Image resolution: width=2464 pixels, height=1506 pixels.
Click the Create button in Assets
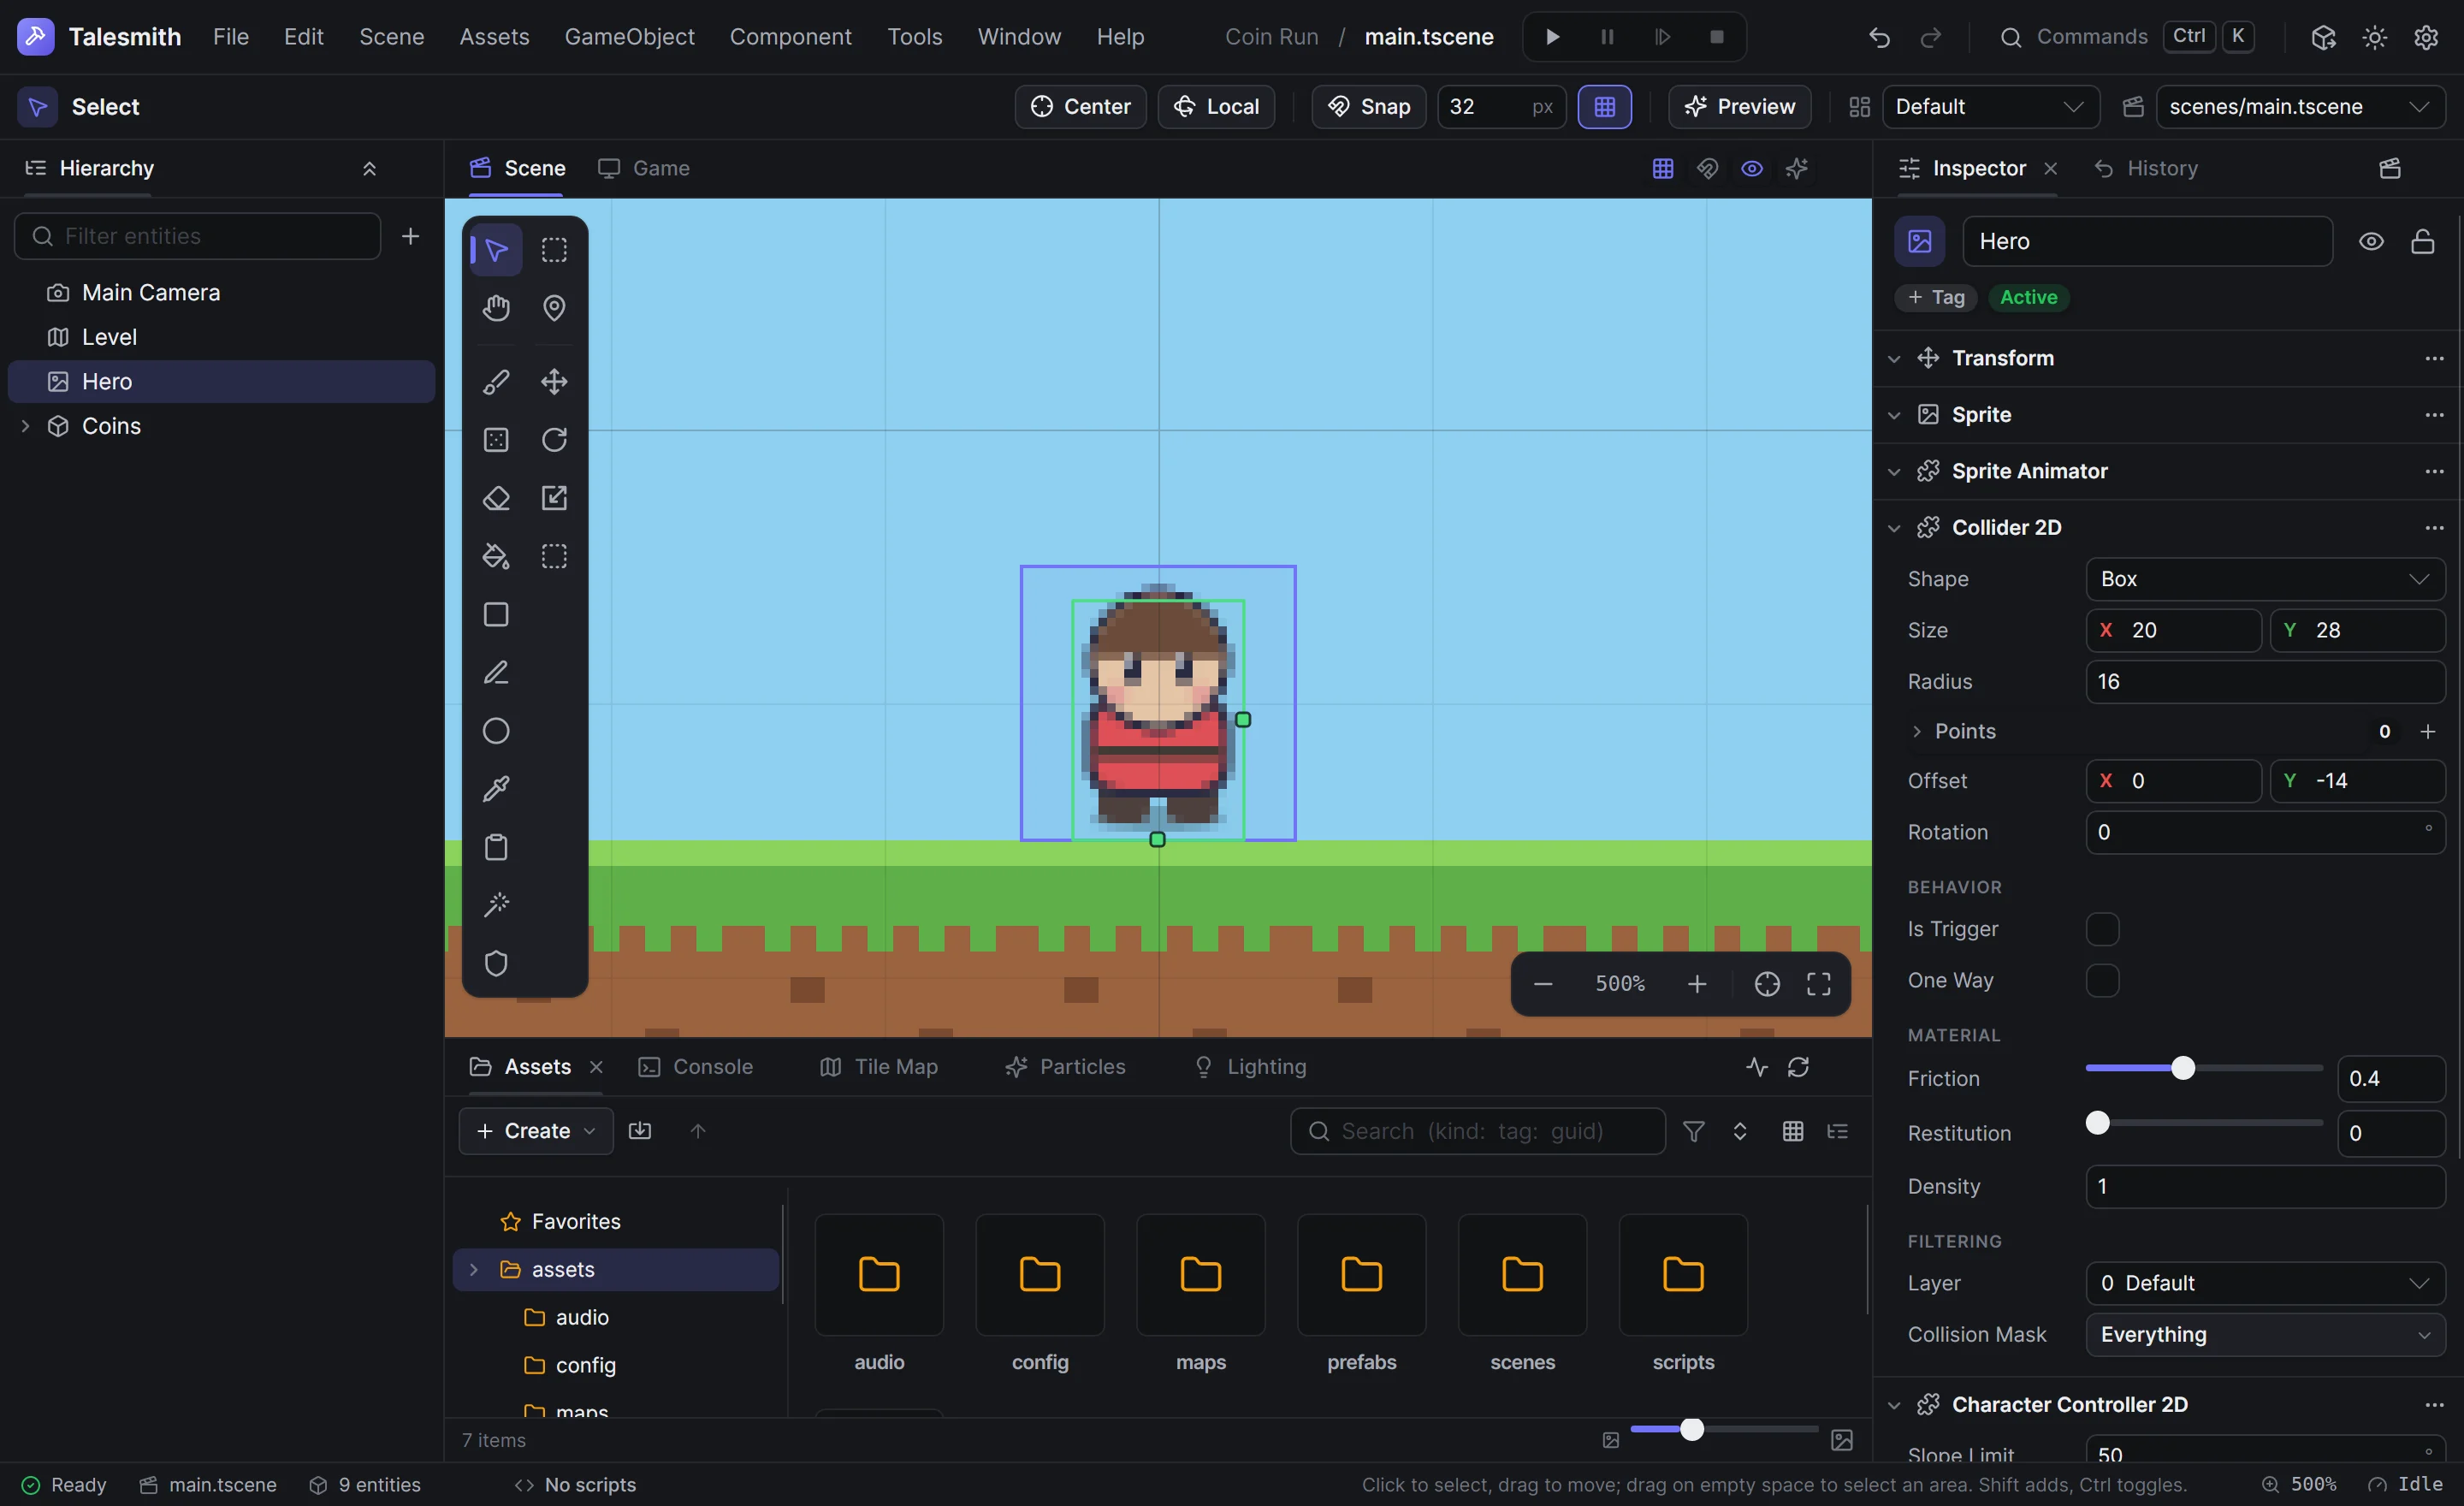[536, 1131]
